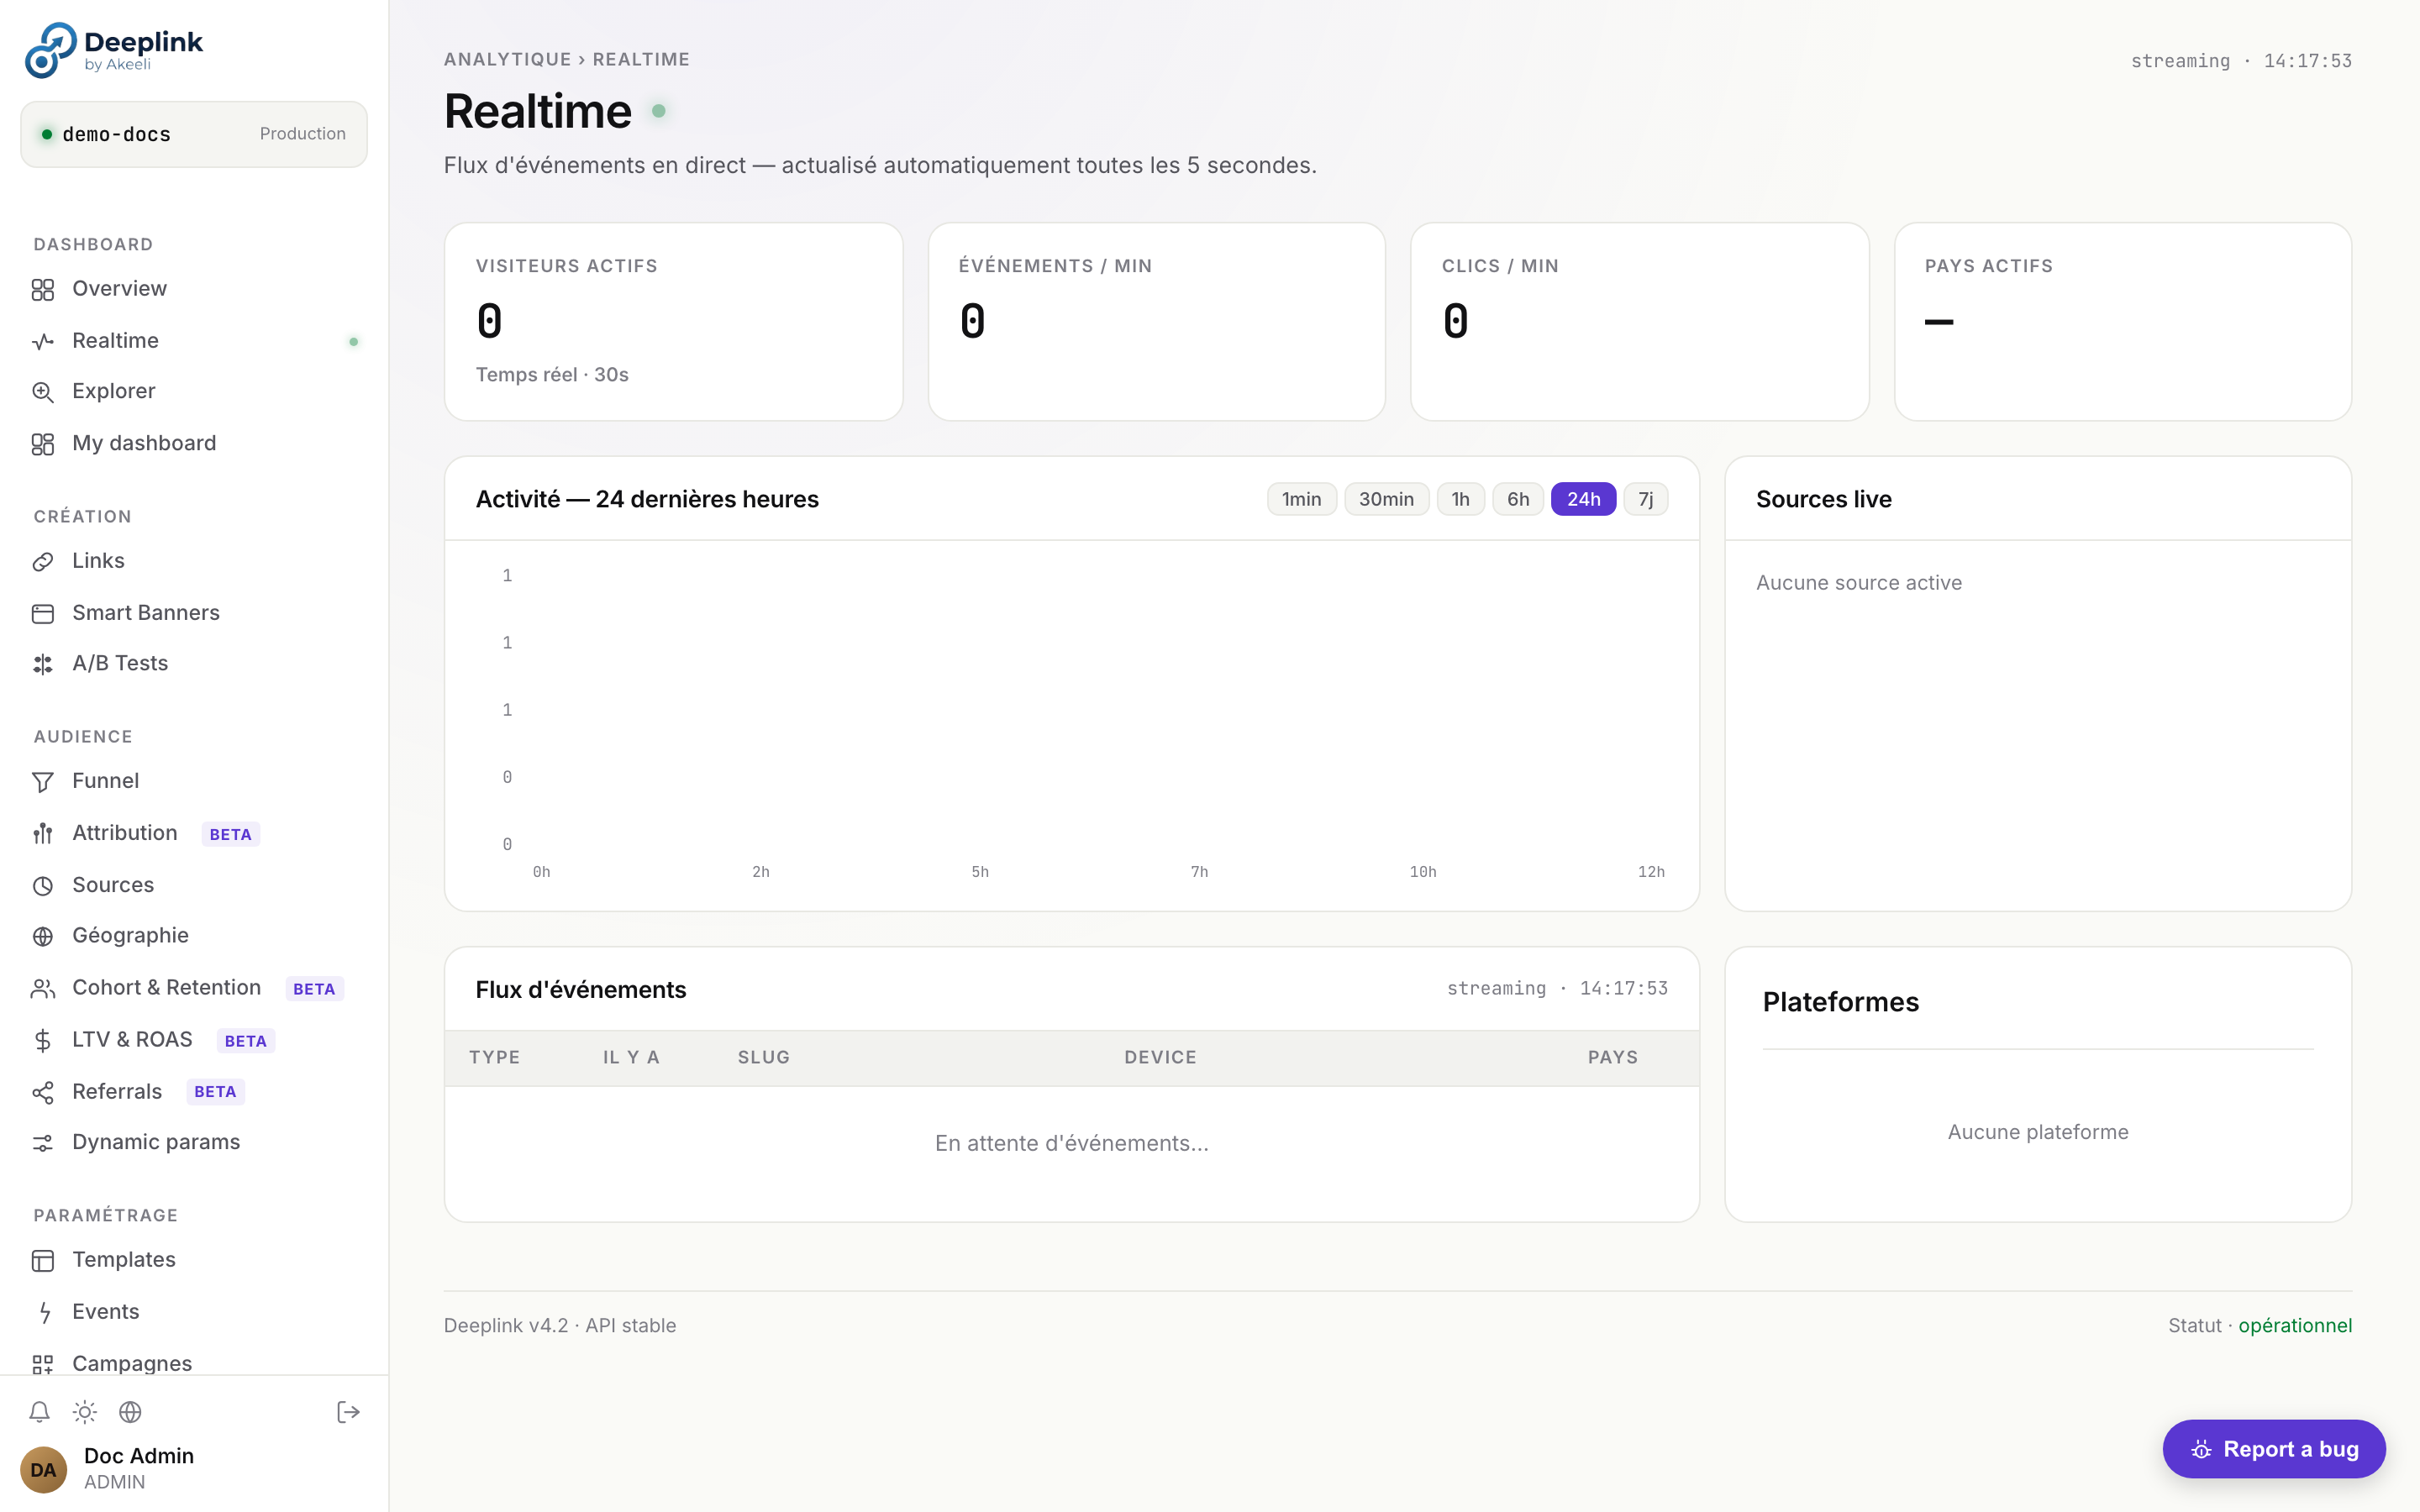The height and width of the screenshot is (1512, 2420).
Task: Click the Realtime pulse icon
Action: tap(42, 342)
